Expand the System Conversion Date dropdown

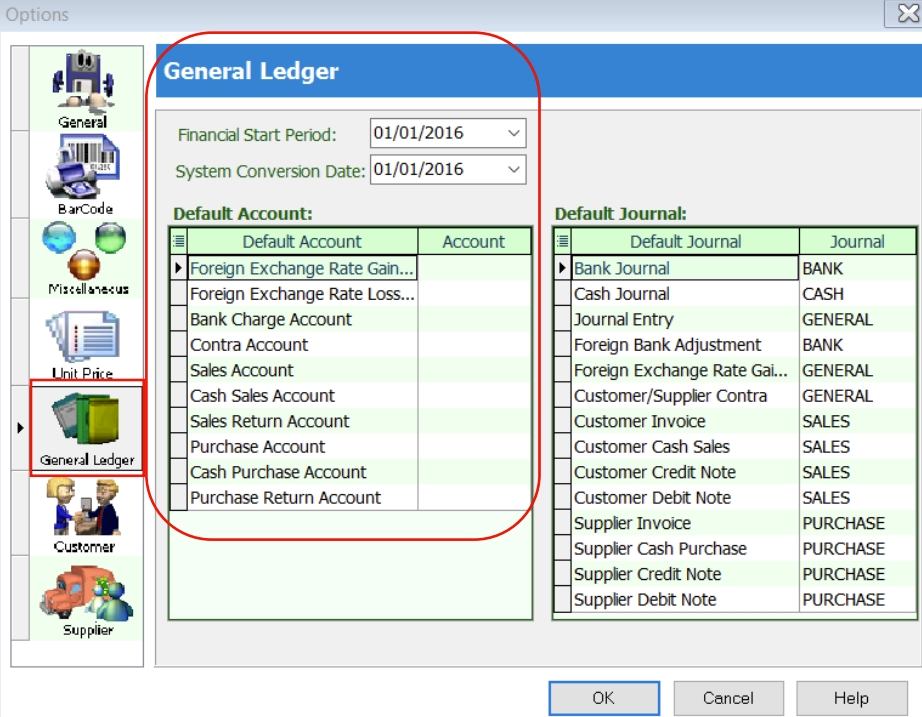[514, 169]
